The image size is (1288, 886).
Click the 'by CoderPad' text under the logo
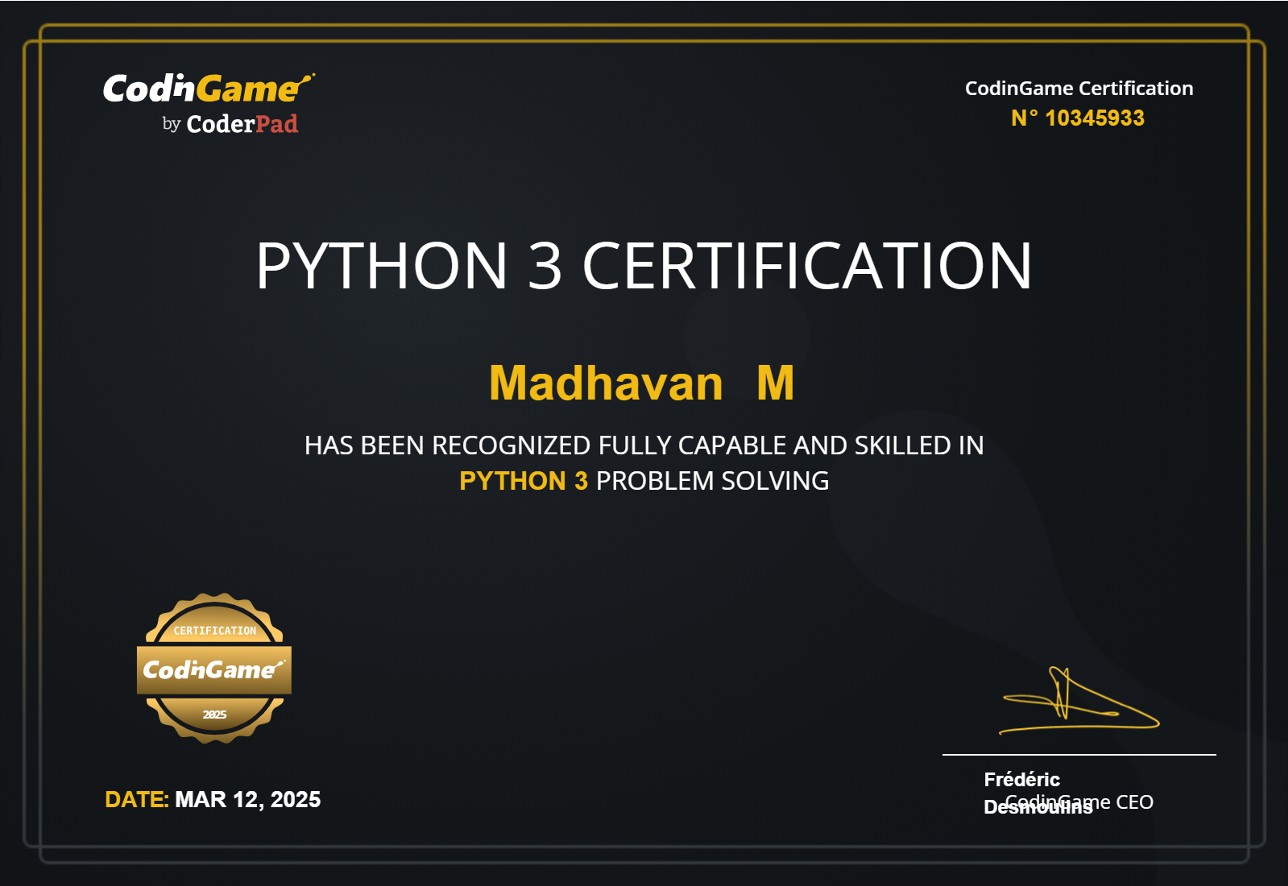click(x=230, y=125)
